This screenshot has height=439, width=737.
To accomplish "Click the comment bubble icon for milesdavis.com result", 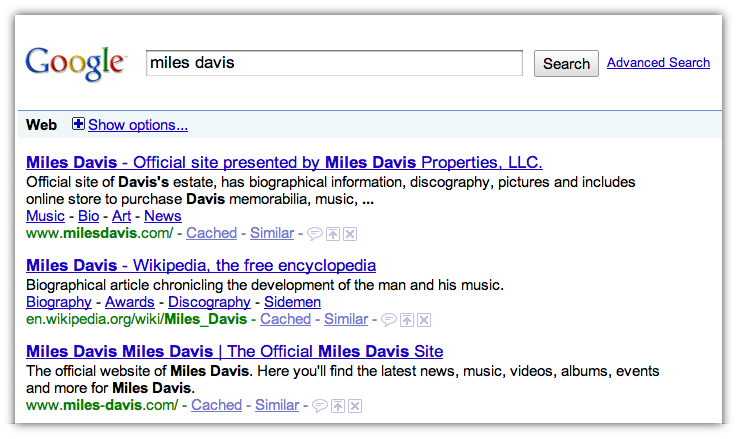I will tap(314, 234).
